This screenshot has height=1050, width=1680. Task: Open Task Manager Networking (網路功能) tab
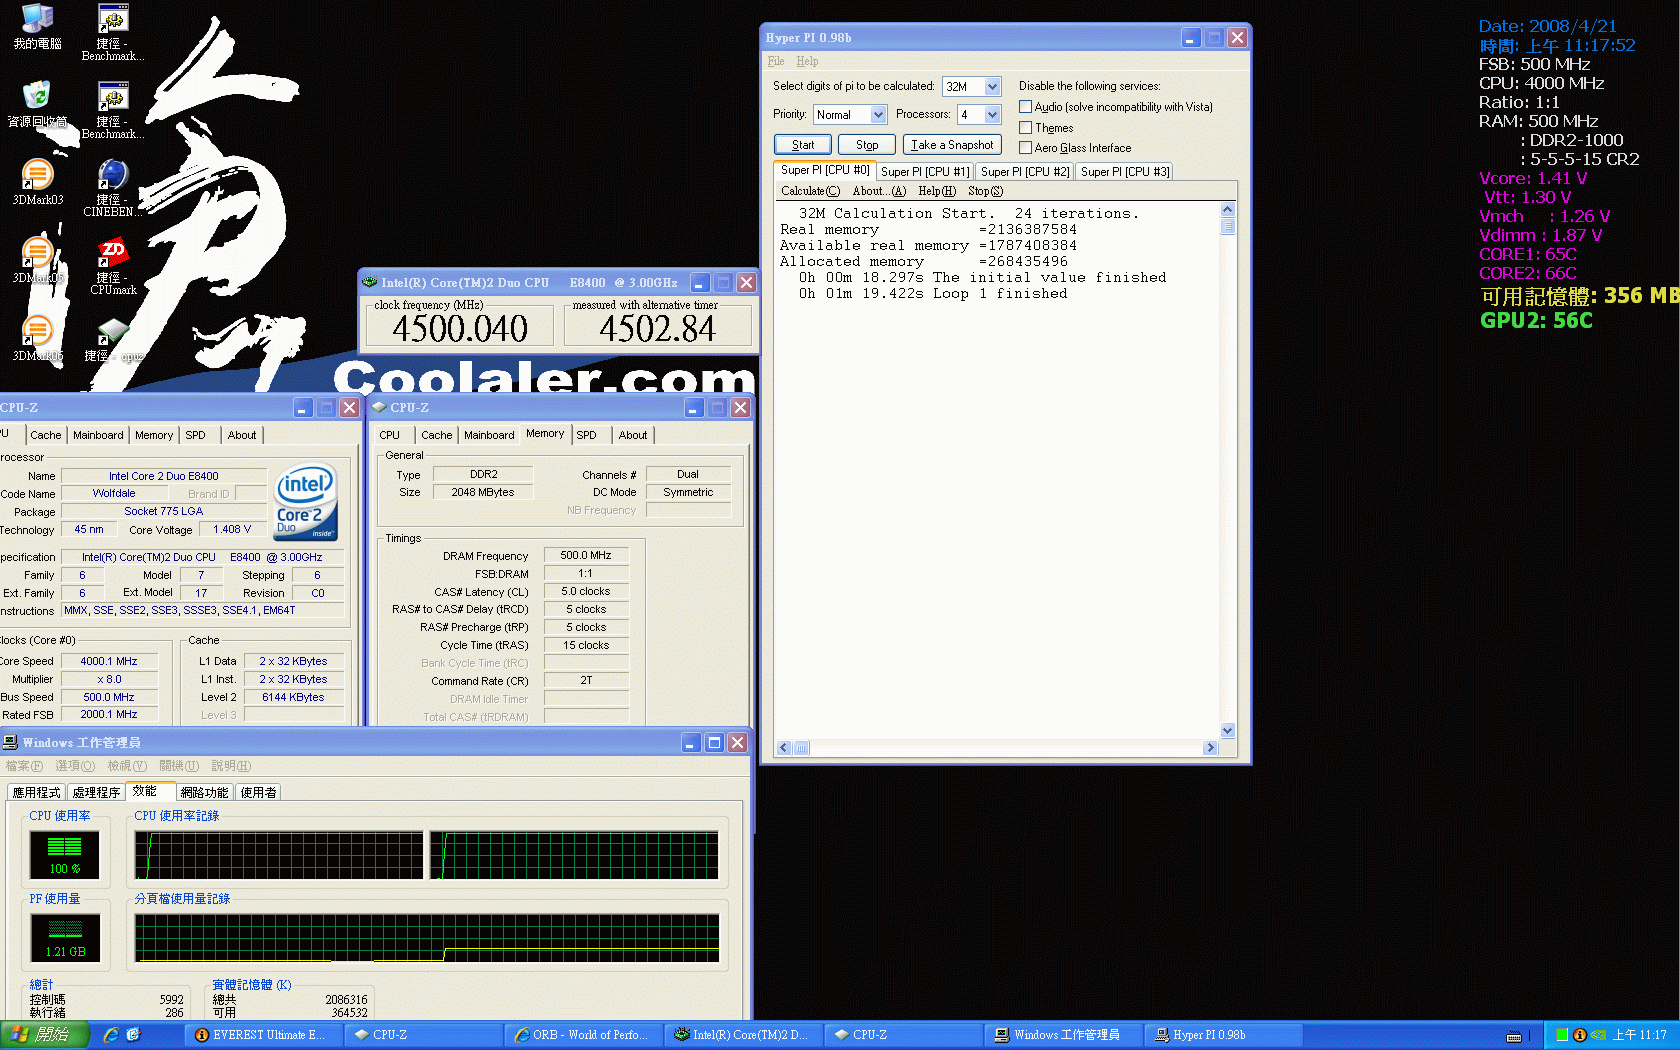[204, 792]
